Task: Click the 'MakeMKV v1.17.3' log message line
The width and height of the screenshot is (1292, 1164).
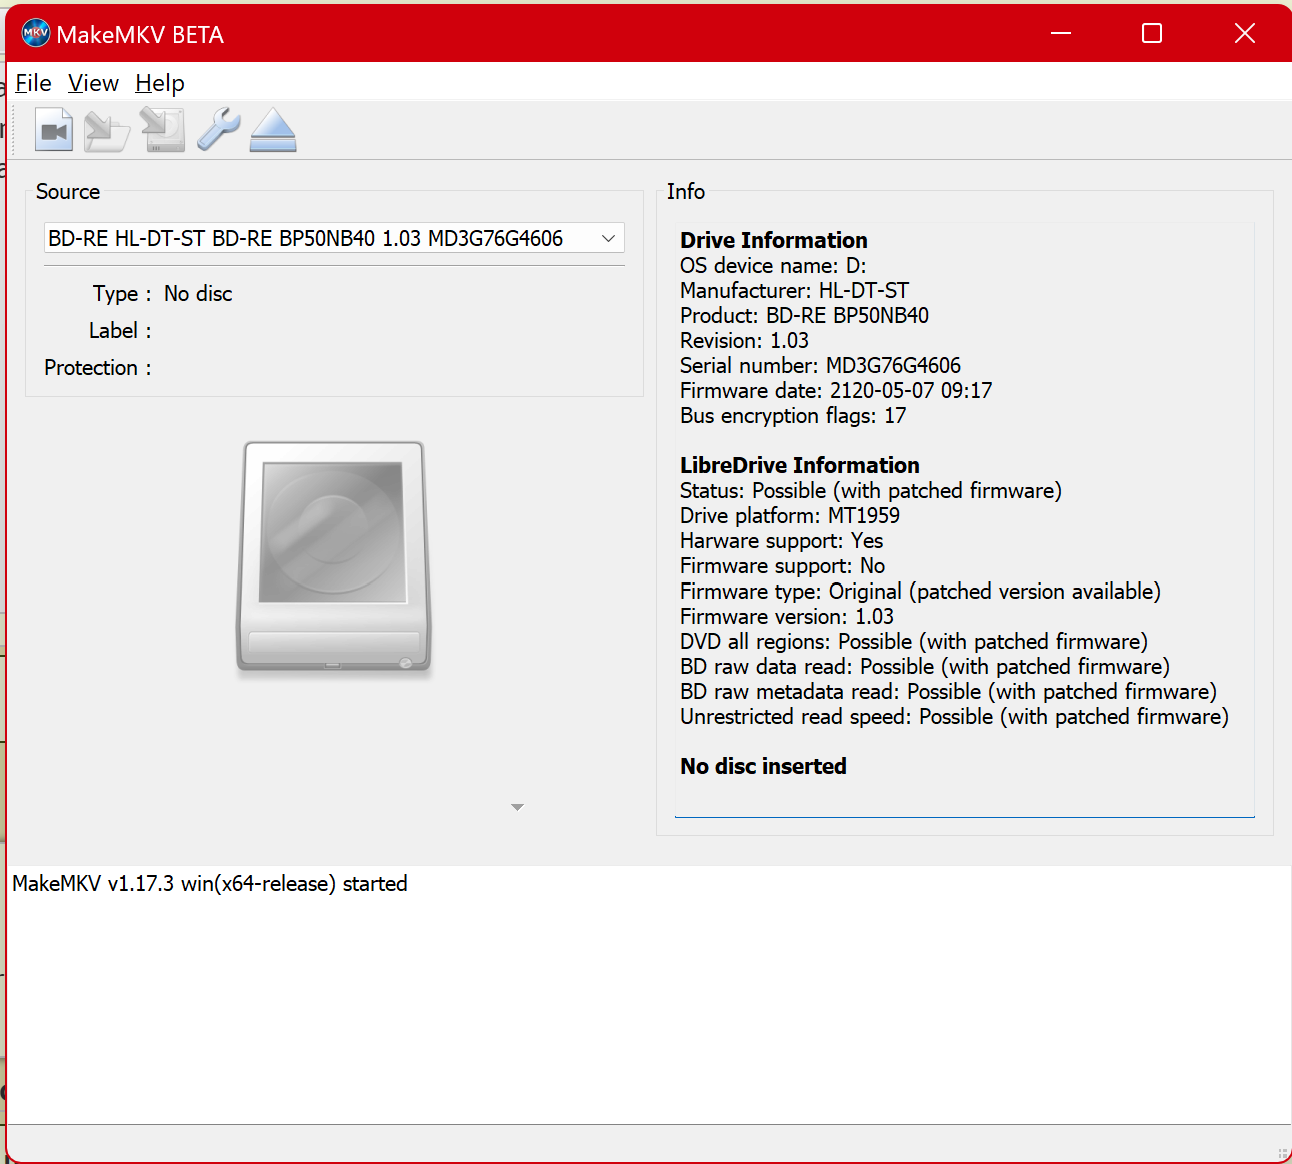Action: click(x=210, y=884)
